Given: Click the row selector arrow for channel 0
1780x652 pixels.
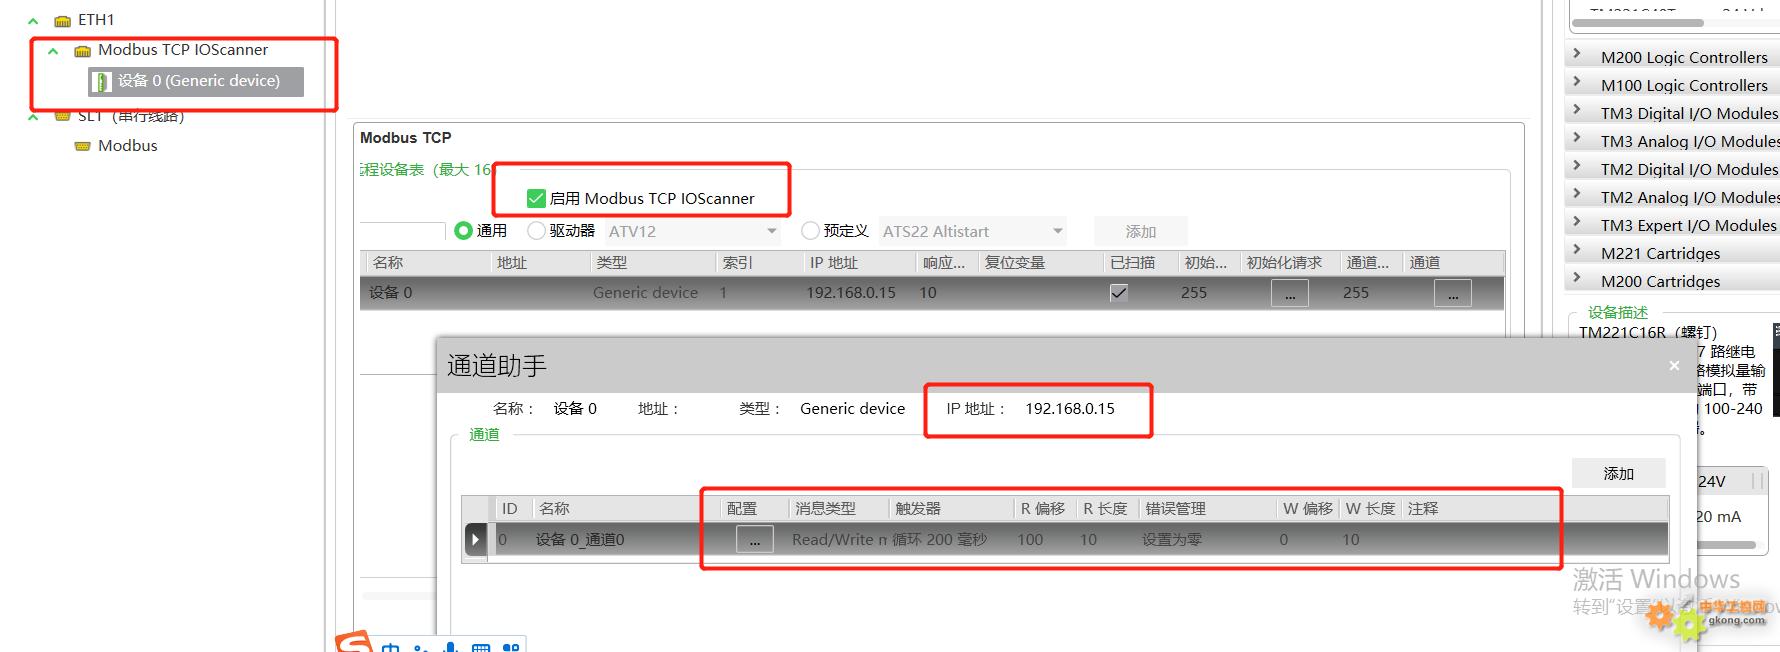Looking at the screenshot, I should tap(475, 540).
